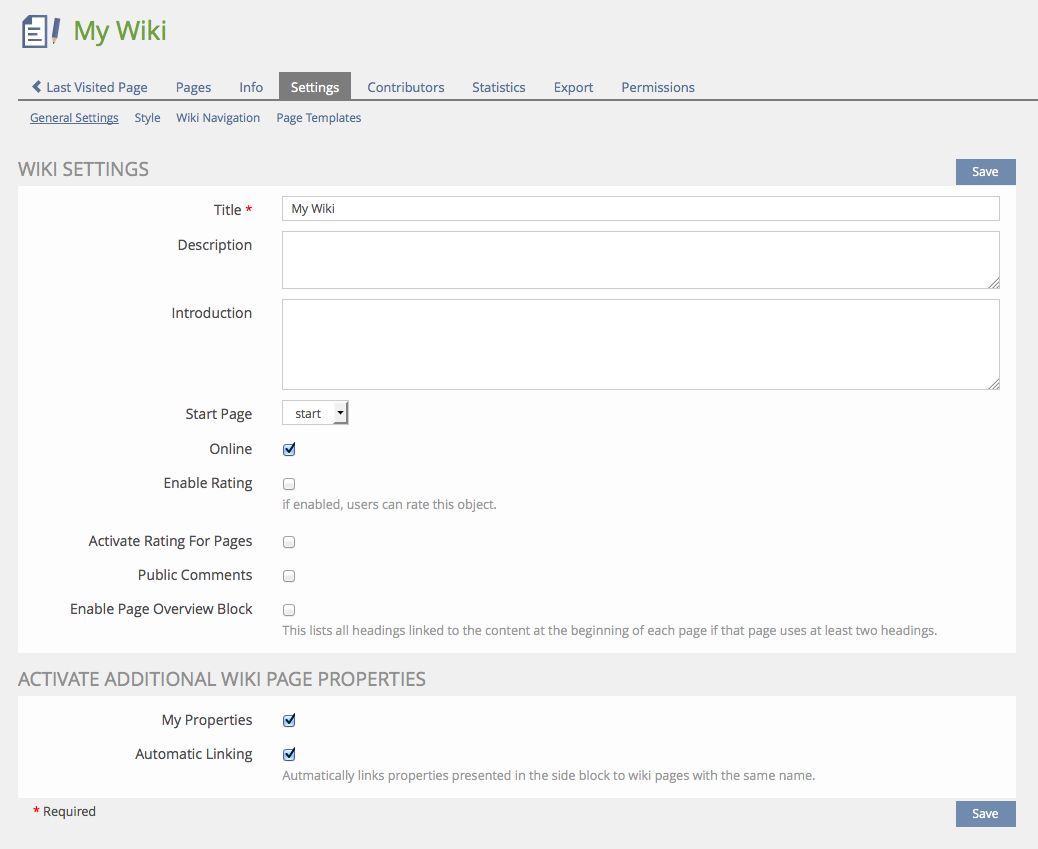
Task: Open the Pages tab
Action: [193, 87]
